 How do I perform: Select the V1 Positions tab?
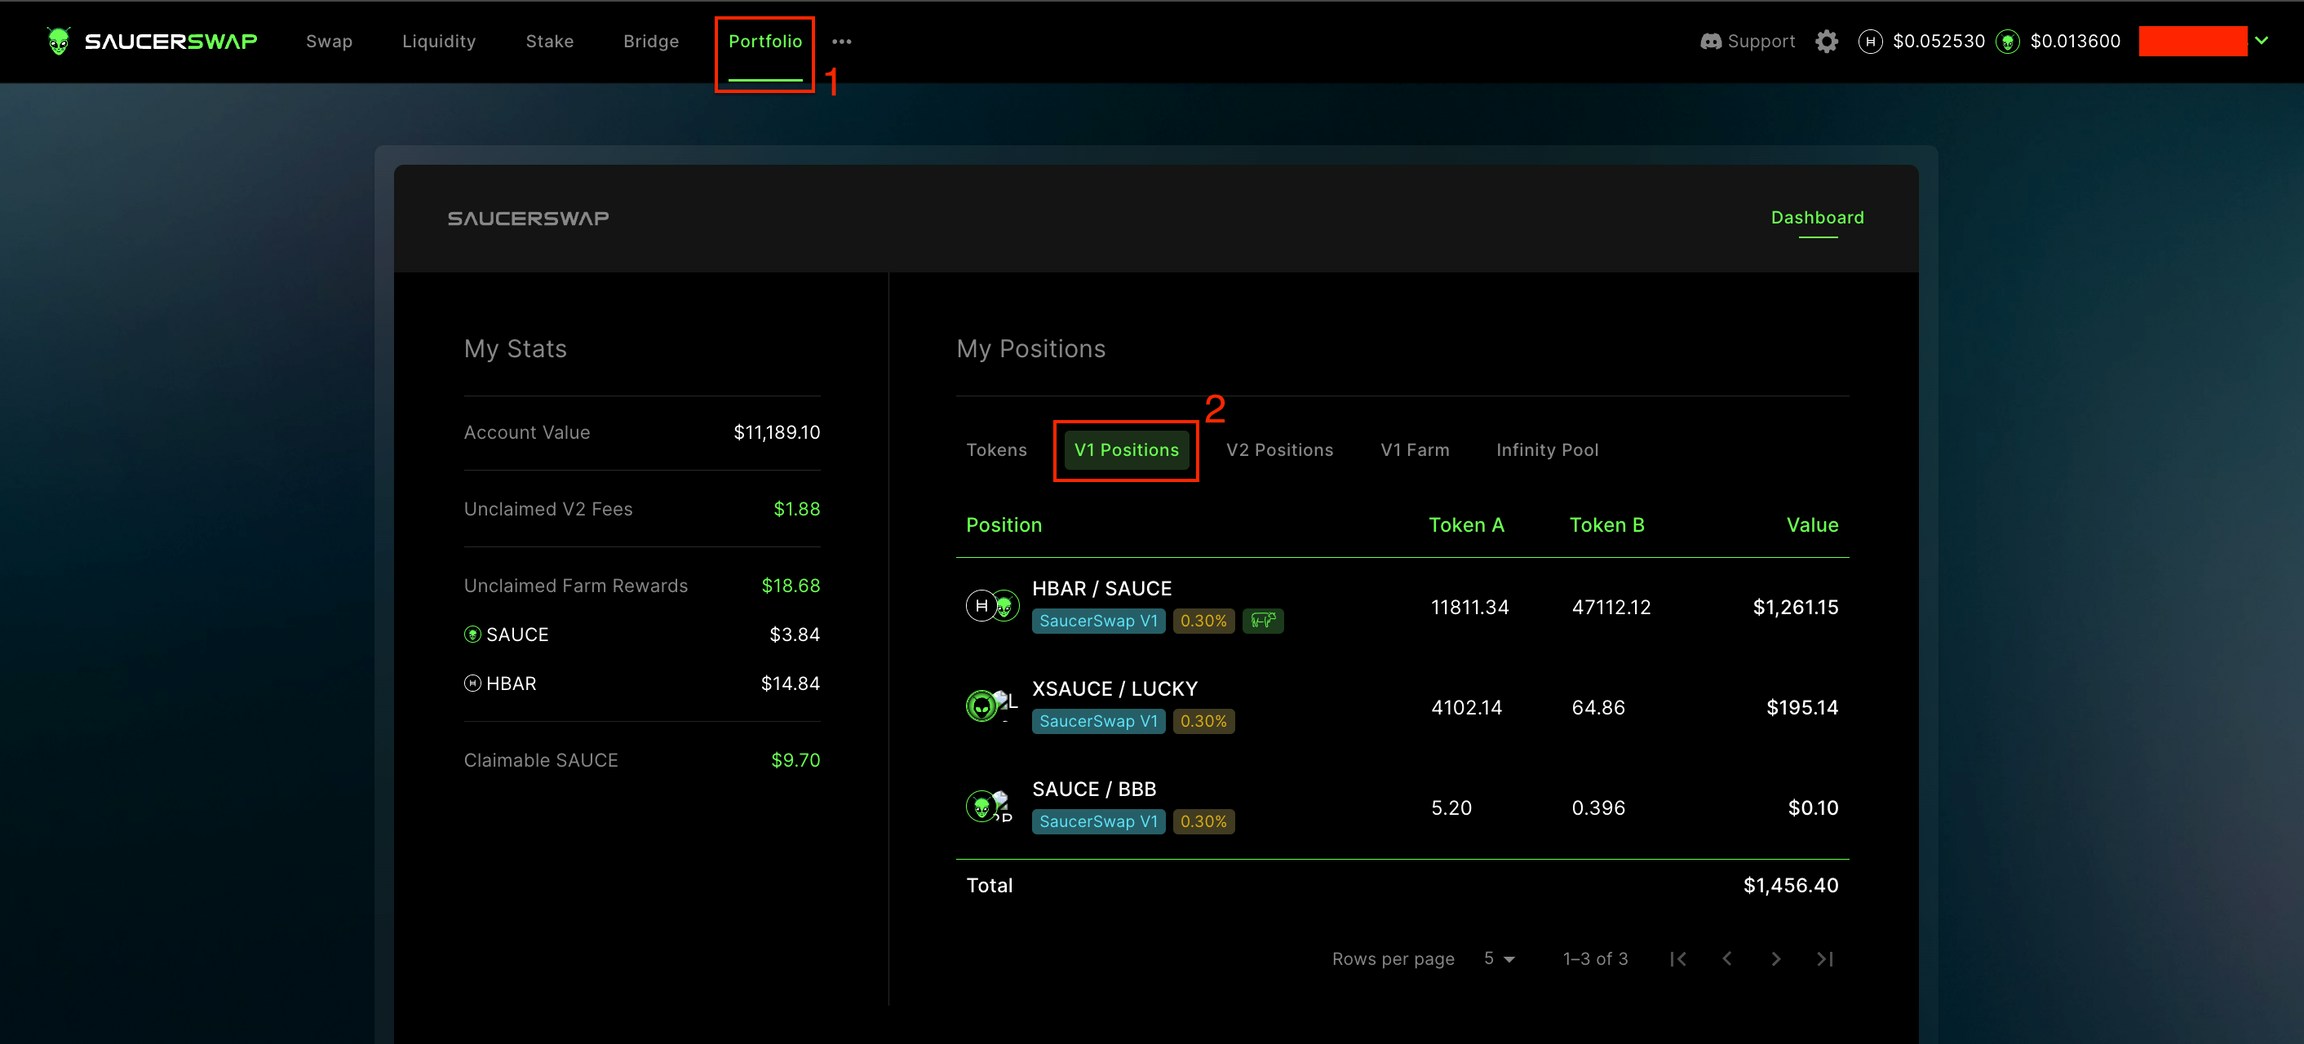click(1126, 450)
